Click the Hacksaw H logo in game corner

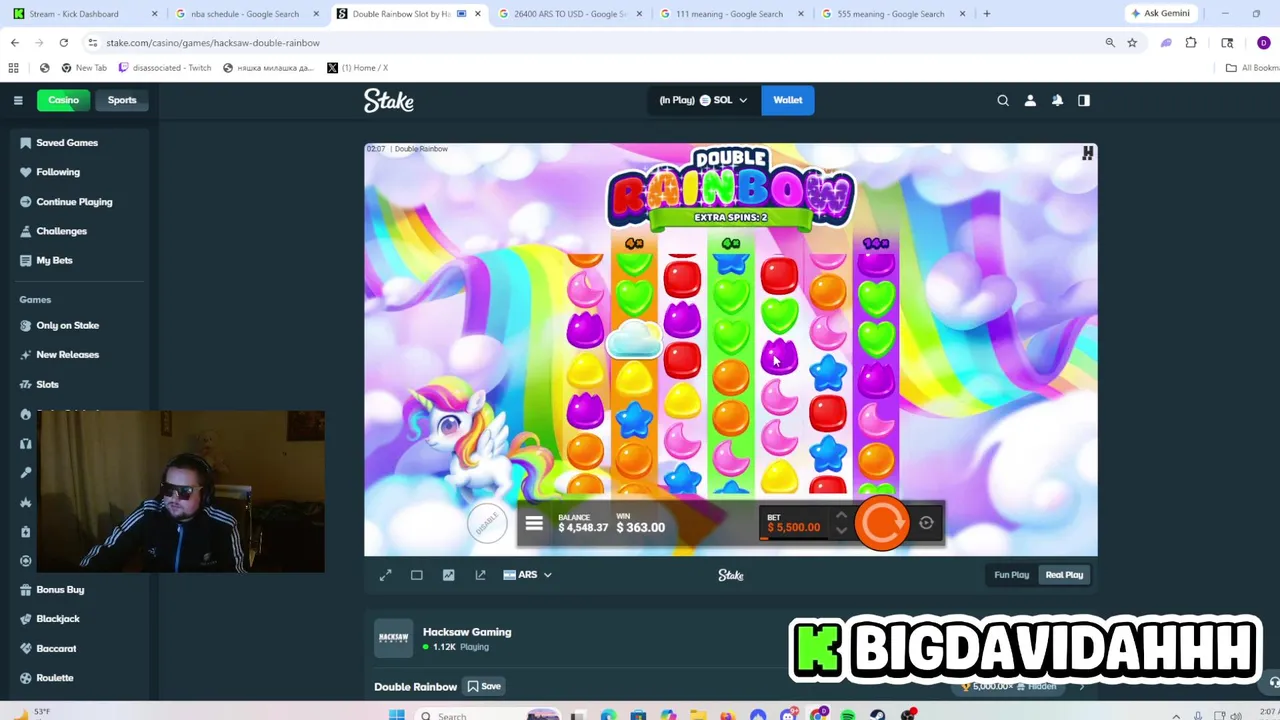coord(1087,153)
